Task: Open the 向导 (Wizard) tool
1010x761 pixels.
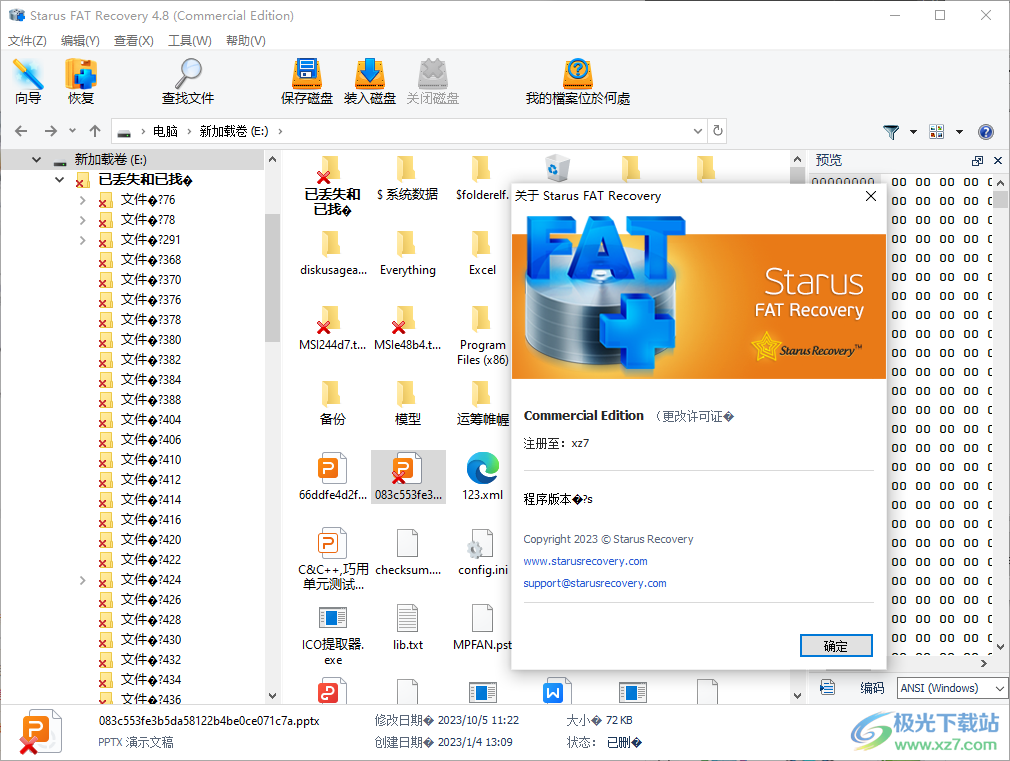Action: [x=27, y=80]
